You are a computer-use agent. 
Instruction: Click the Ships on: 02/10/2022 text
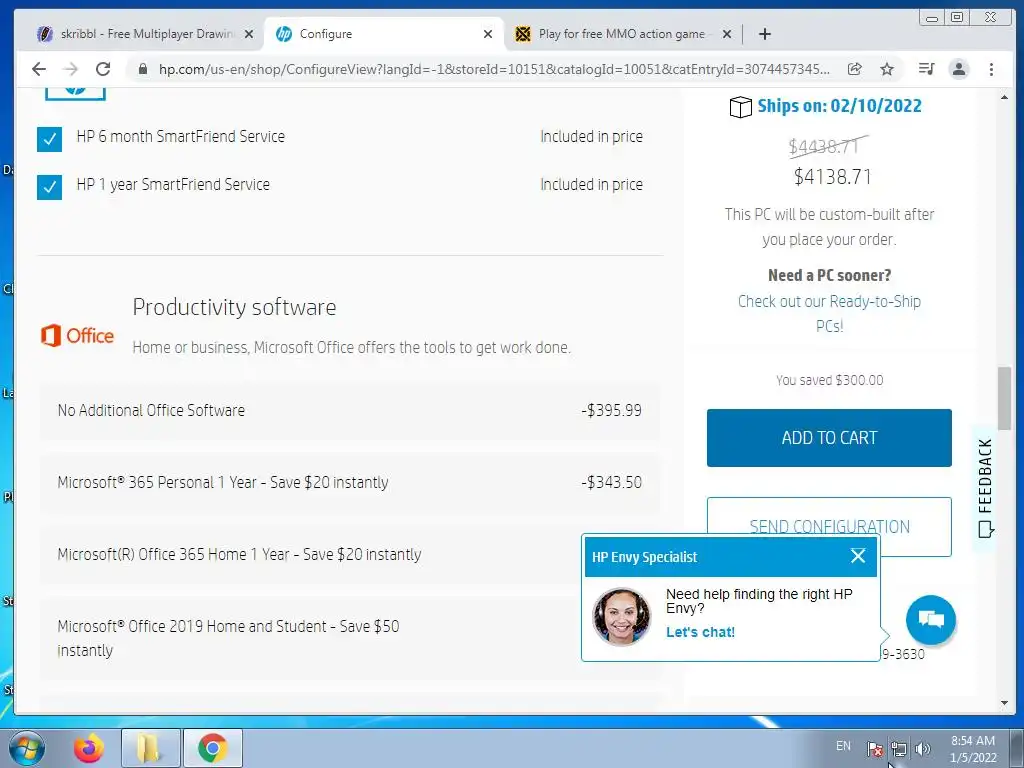pyautogui.click(x=839, y=106)
